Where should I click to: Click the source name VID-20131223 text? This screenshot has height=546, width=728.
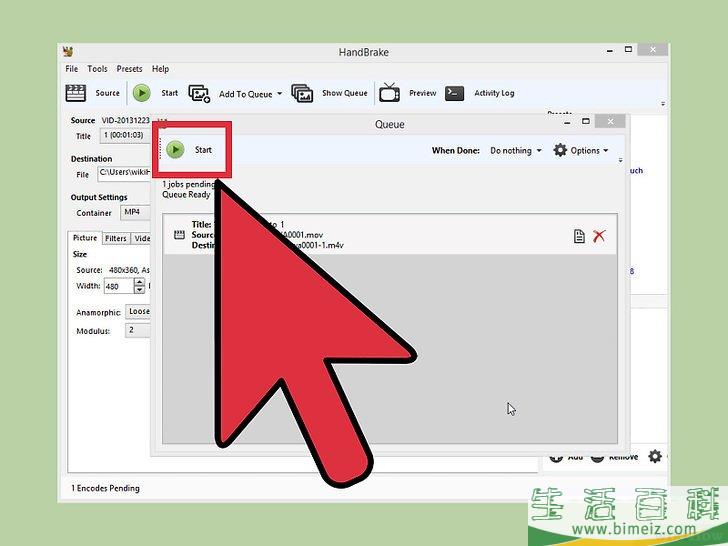125,120
